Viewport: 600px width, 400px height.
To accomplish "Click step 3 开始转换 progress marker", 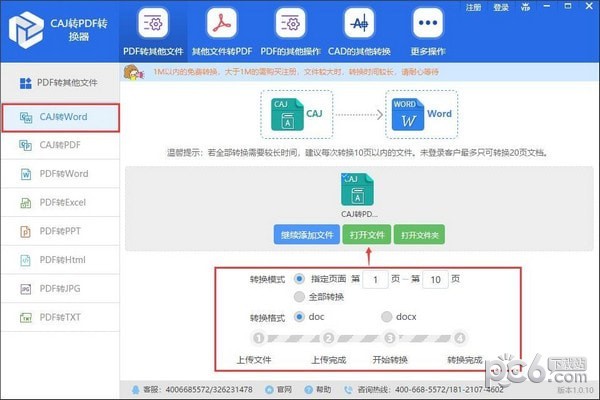I will [390, 338].
